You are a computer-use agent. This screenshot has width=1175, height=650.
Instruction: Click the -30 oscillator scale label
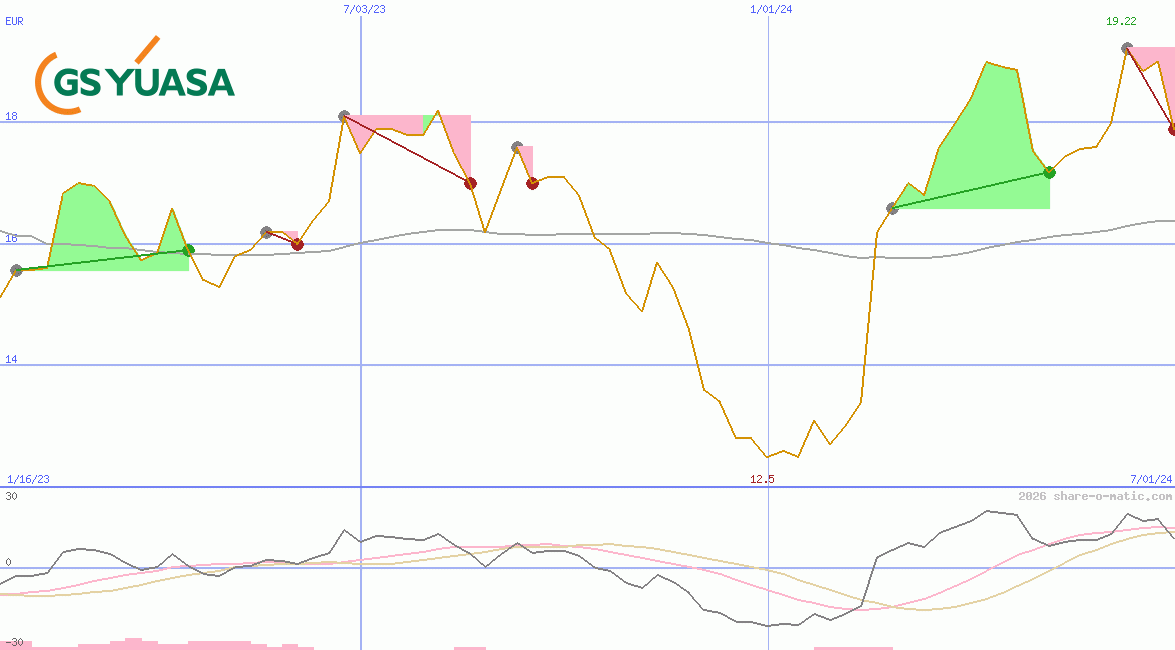[x=13, y=642]
